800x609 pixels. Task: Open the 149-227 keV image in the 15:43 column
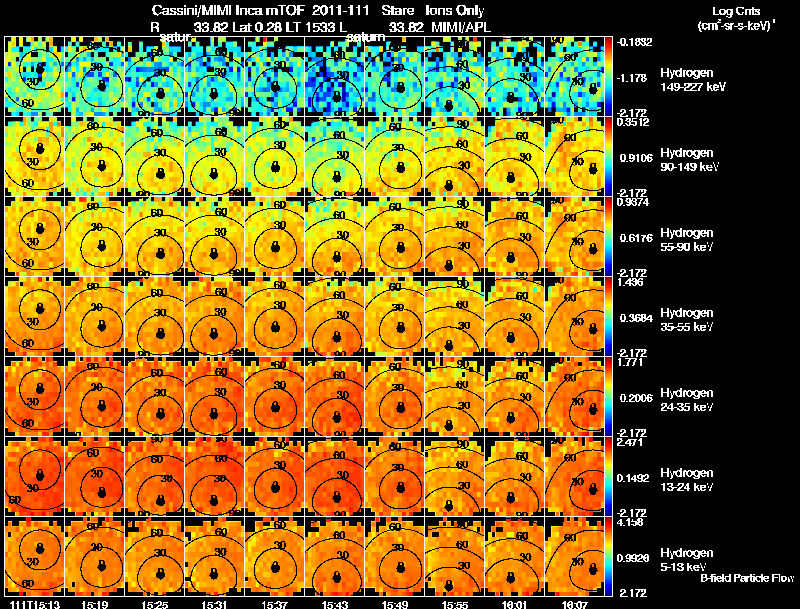point(335,77)
